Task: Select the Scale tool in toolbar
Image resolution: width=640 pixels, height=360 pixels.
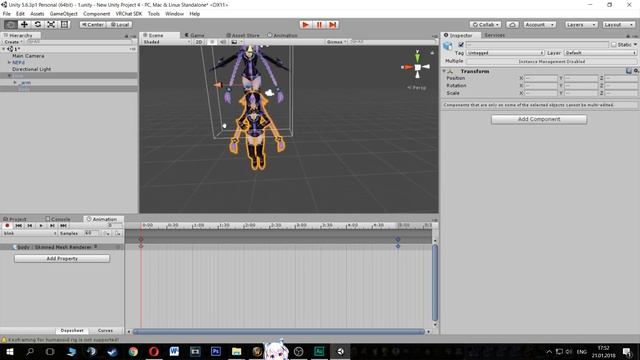Action: pyautogui.click(x=51, y=24)
